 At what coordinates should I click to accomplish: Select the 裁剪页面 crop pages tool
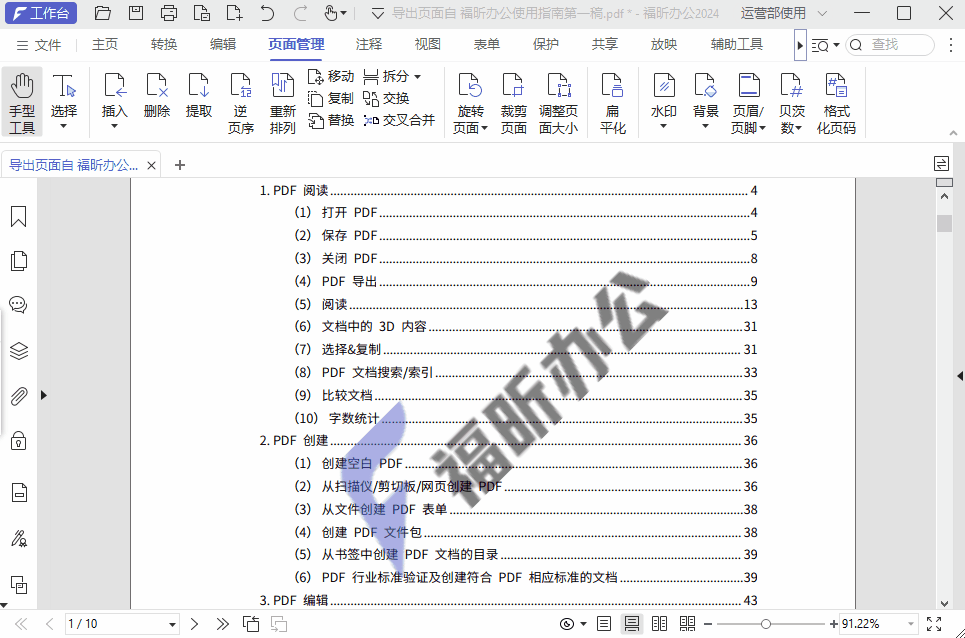(x=513, y=100)
